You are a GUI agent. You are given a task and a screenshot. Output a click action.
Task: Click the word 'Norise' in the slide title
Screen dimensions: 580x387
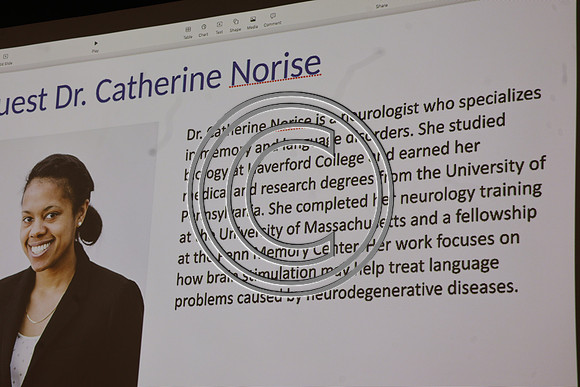coord(275,70)
